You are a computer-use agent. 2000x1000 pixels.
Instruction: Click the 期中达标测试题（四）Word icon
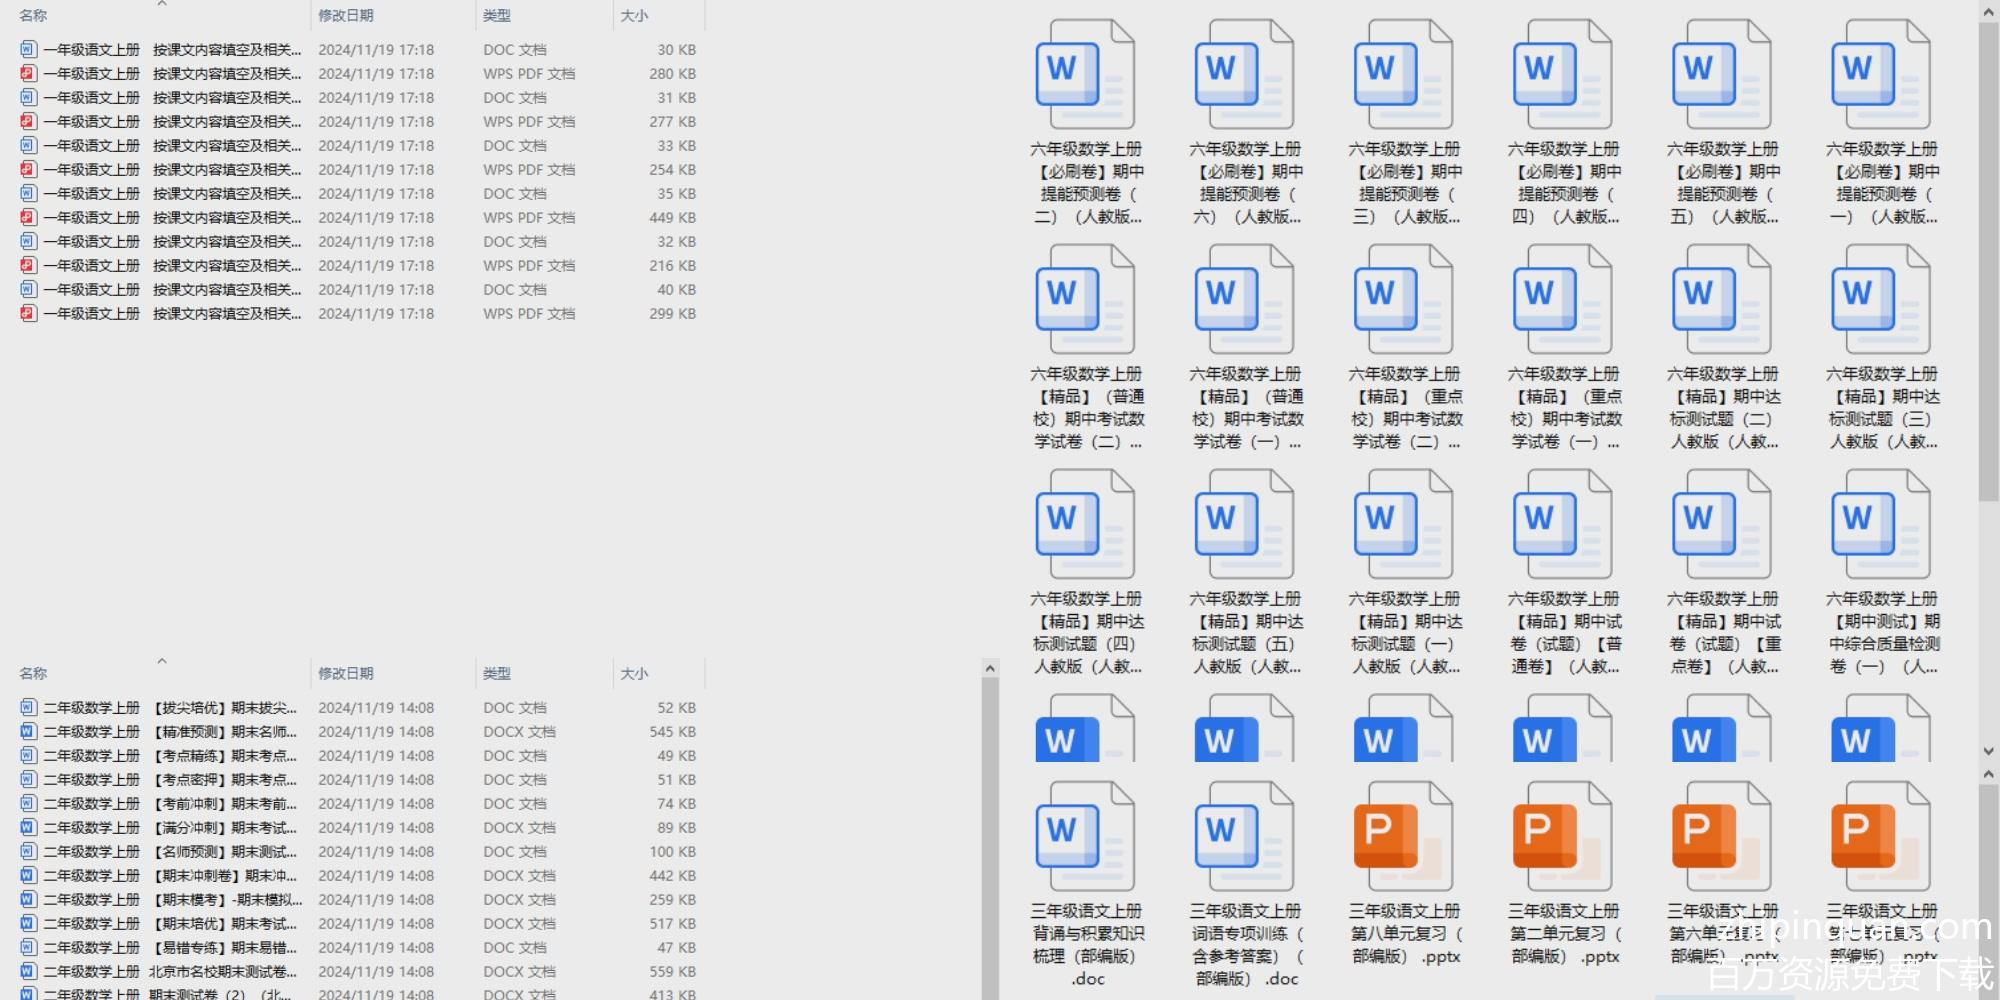pos(1085,525)
